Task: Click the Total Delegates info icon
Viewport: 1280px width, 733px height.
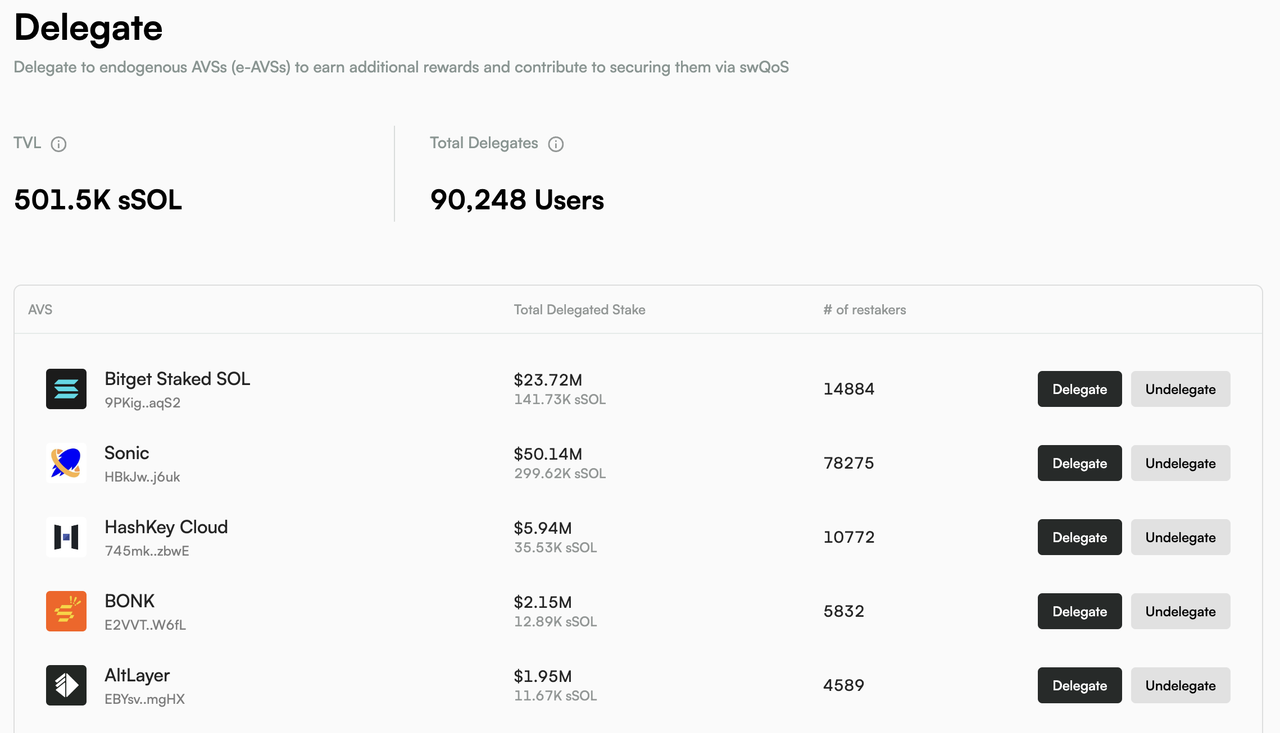Action: [x=556, y=144]
